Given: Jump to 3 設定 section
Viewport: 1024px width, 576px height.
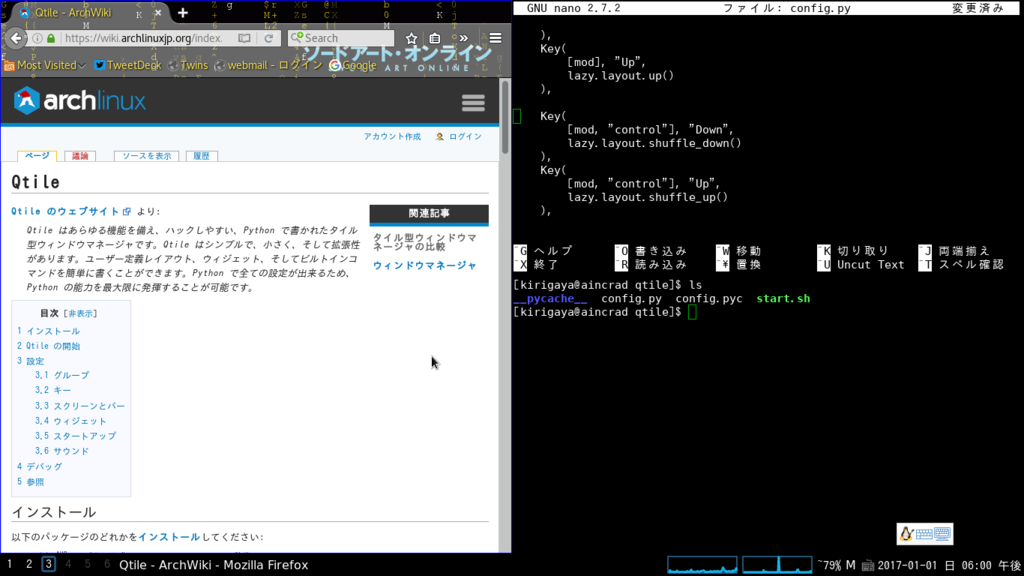Looking at the screenshot, I should pyautogui.click(x=31, y=361).
